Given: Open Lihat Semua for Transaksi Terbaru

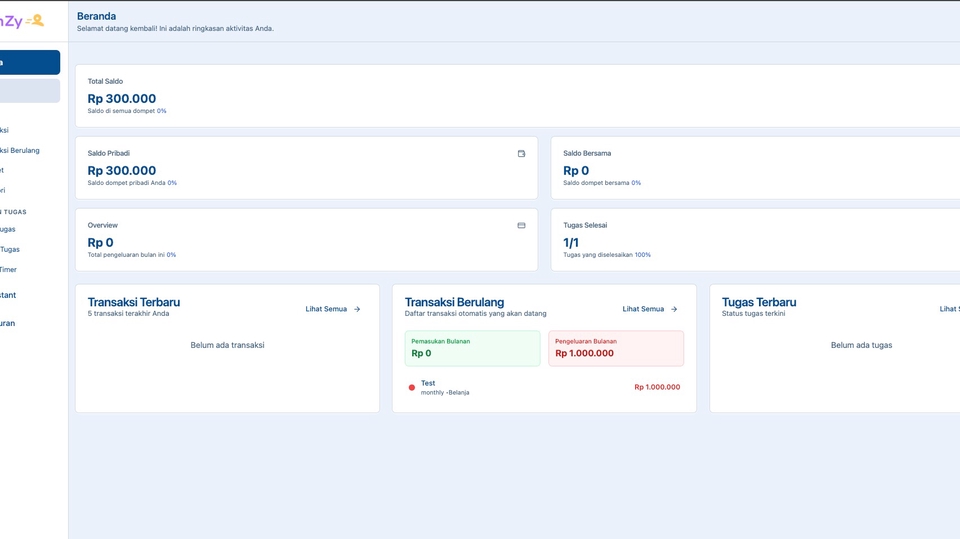Looking at the screenshot, I should pyautogui.click(x=326, y=309).
